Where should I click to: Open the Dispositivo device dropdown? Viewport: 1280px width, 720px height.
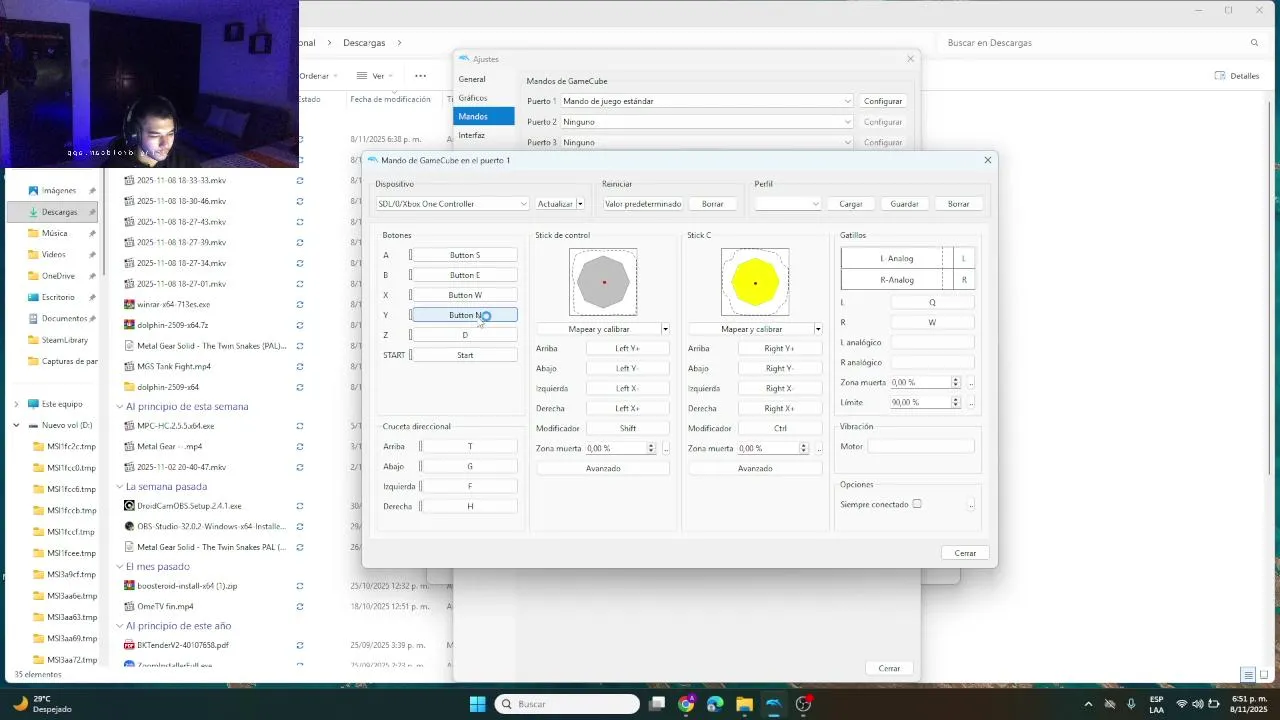[452, 204]
